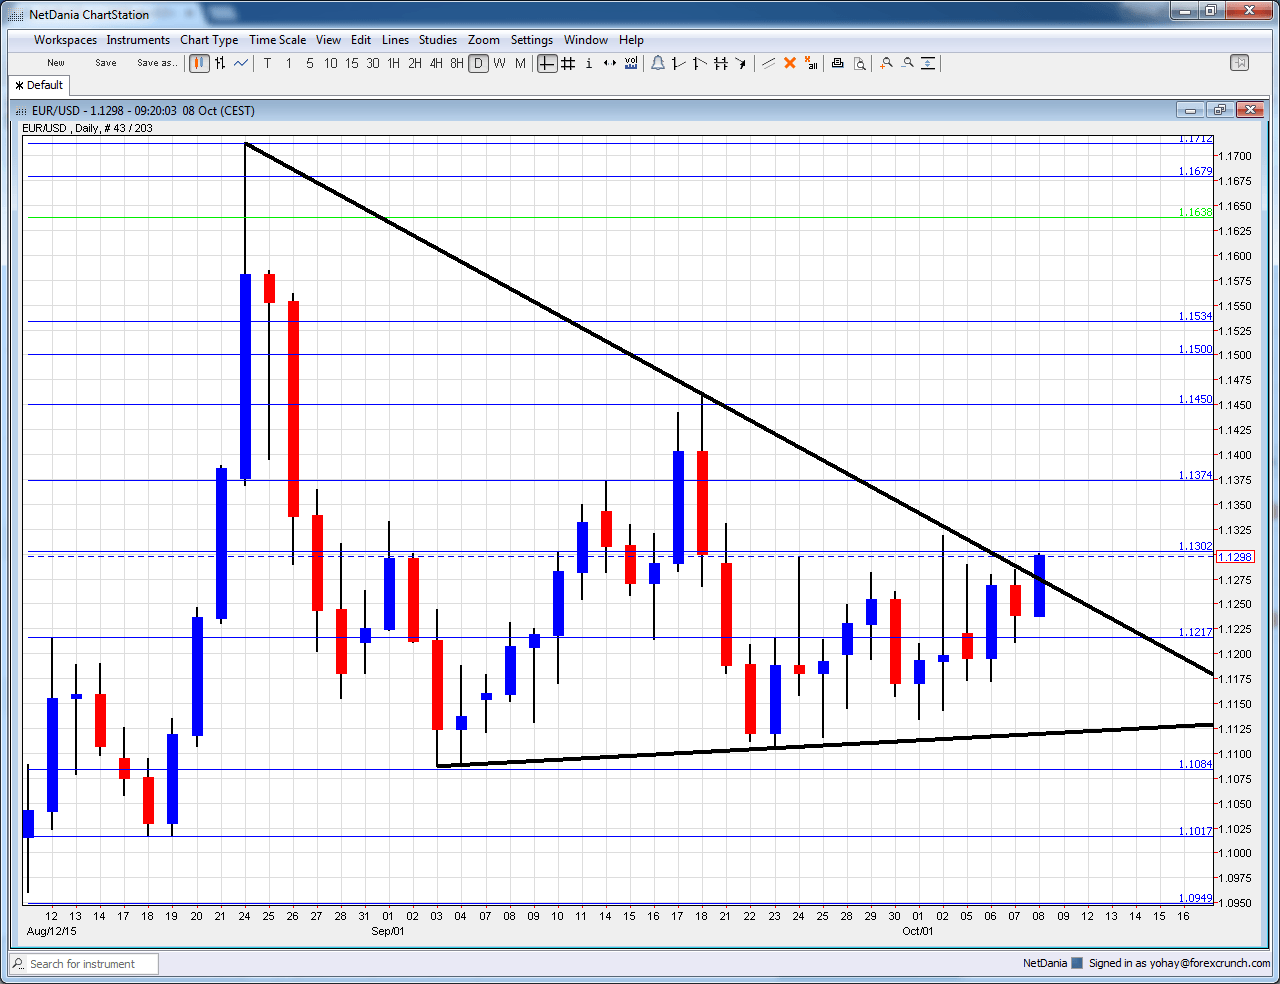Switch to the bar chart type icon

coord(220,63)
